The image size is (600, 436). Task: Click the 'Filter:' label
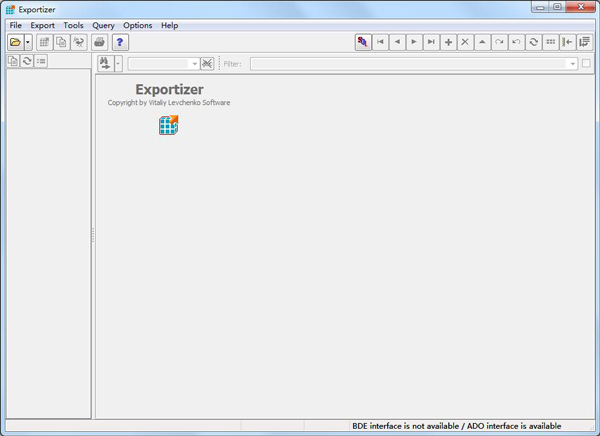coord(233,64)
